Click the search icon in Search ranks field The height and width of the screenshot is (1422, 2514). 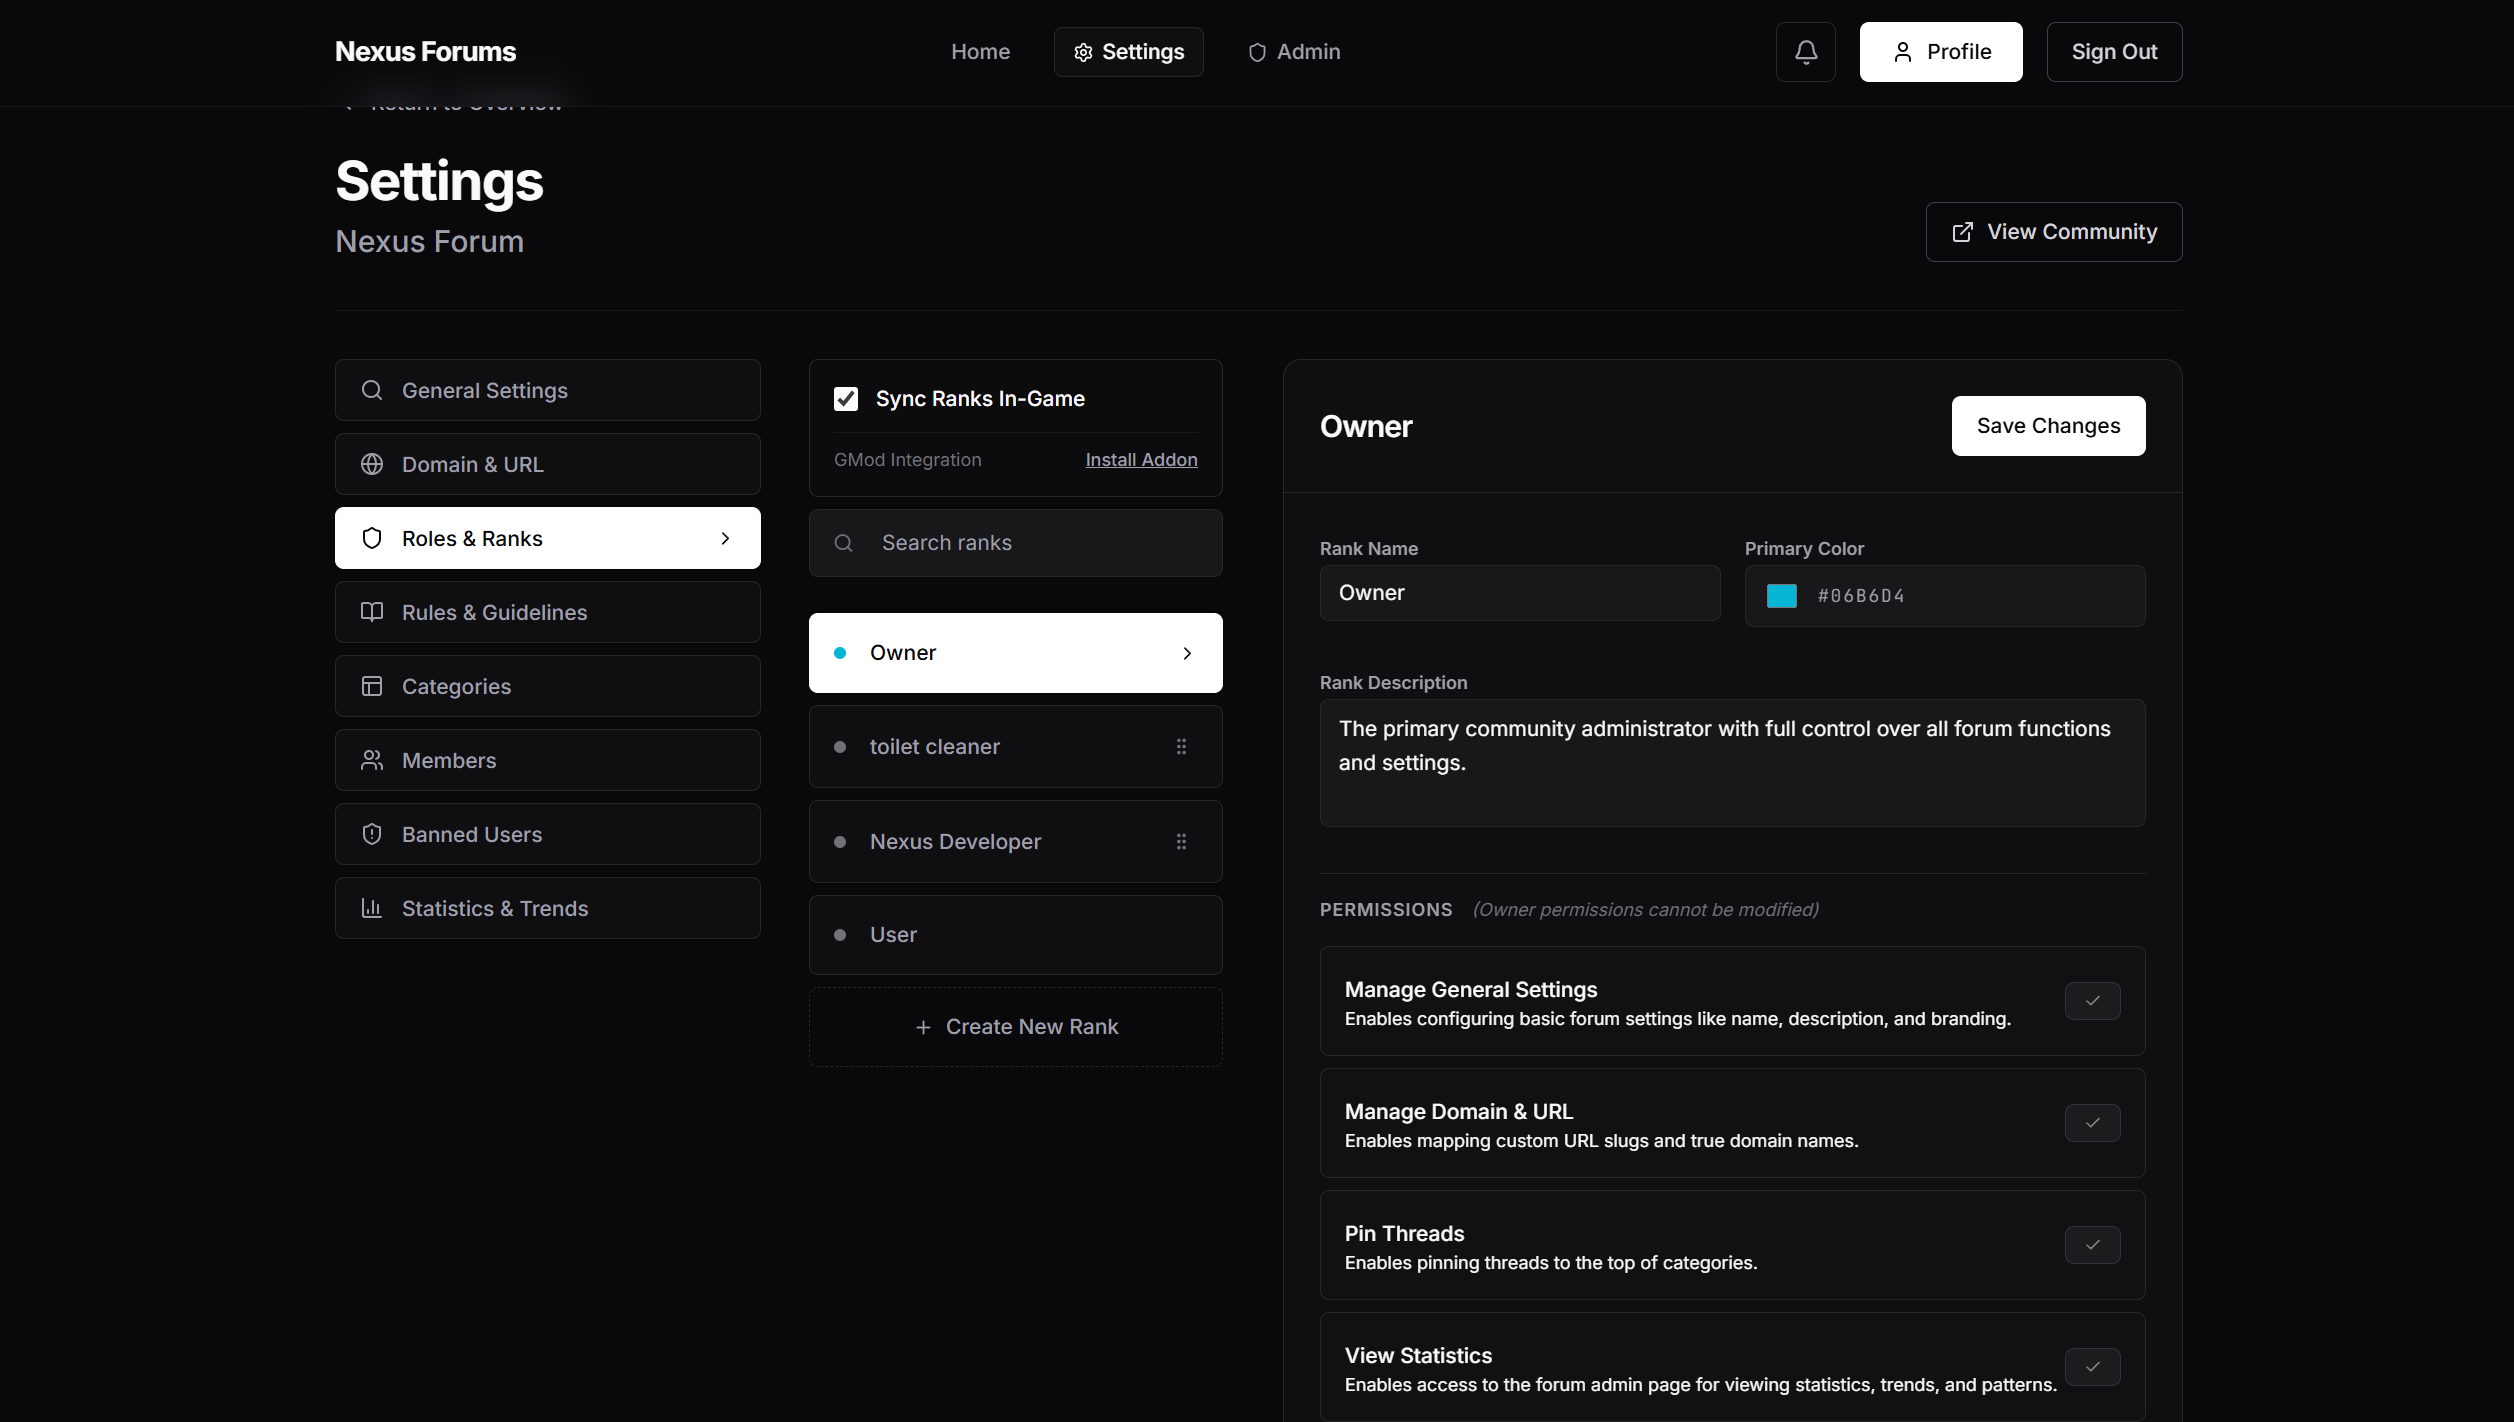844,543
